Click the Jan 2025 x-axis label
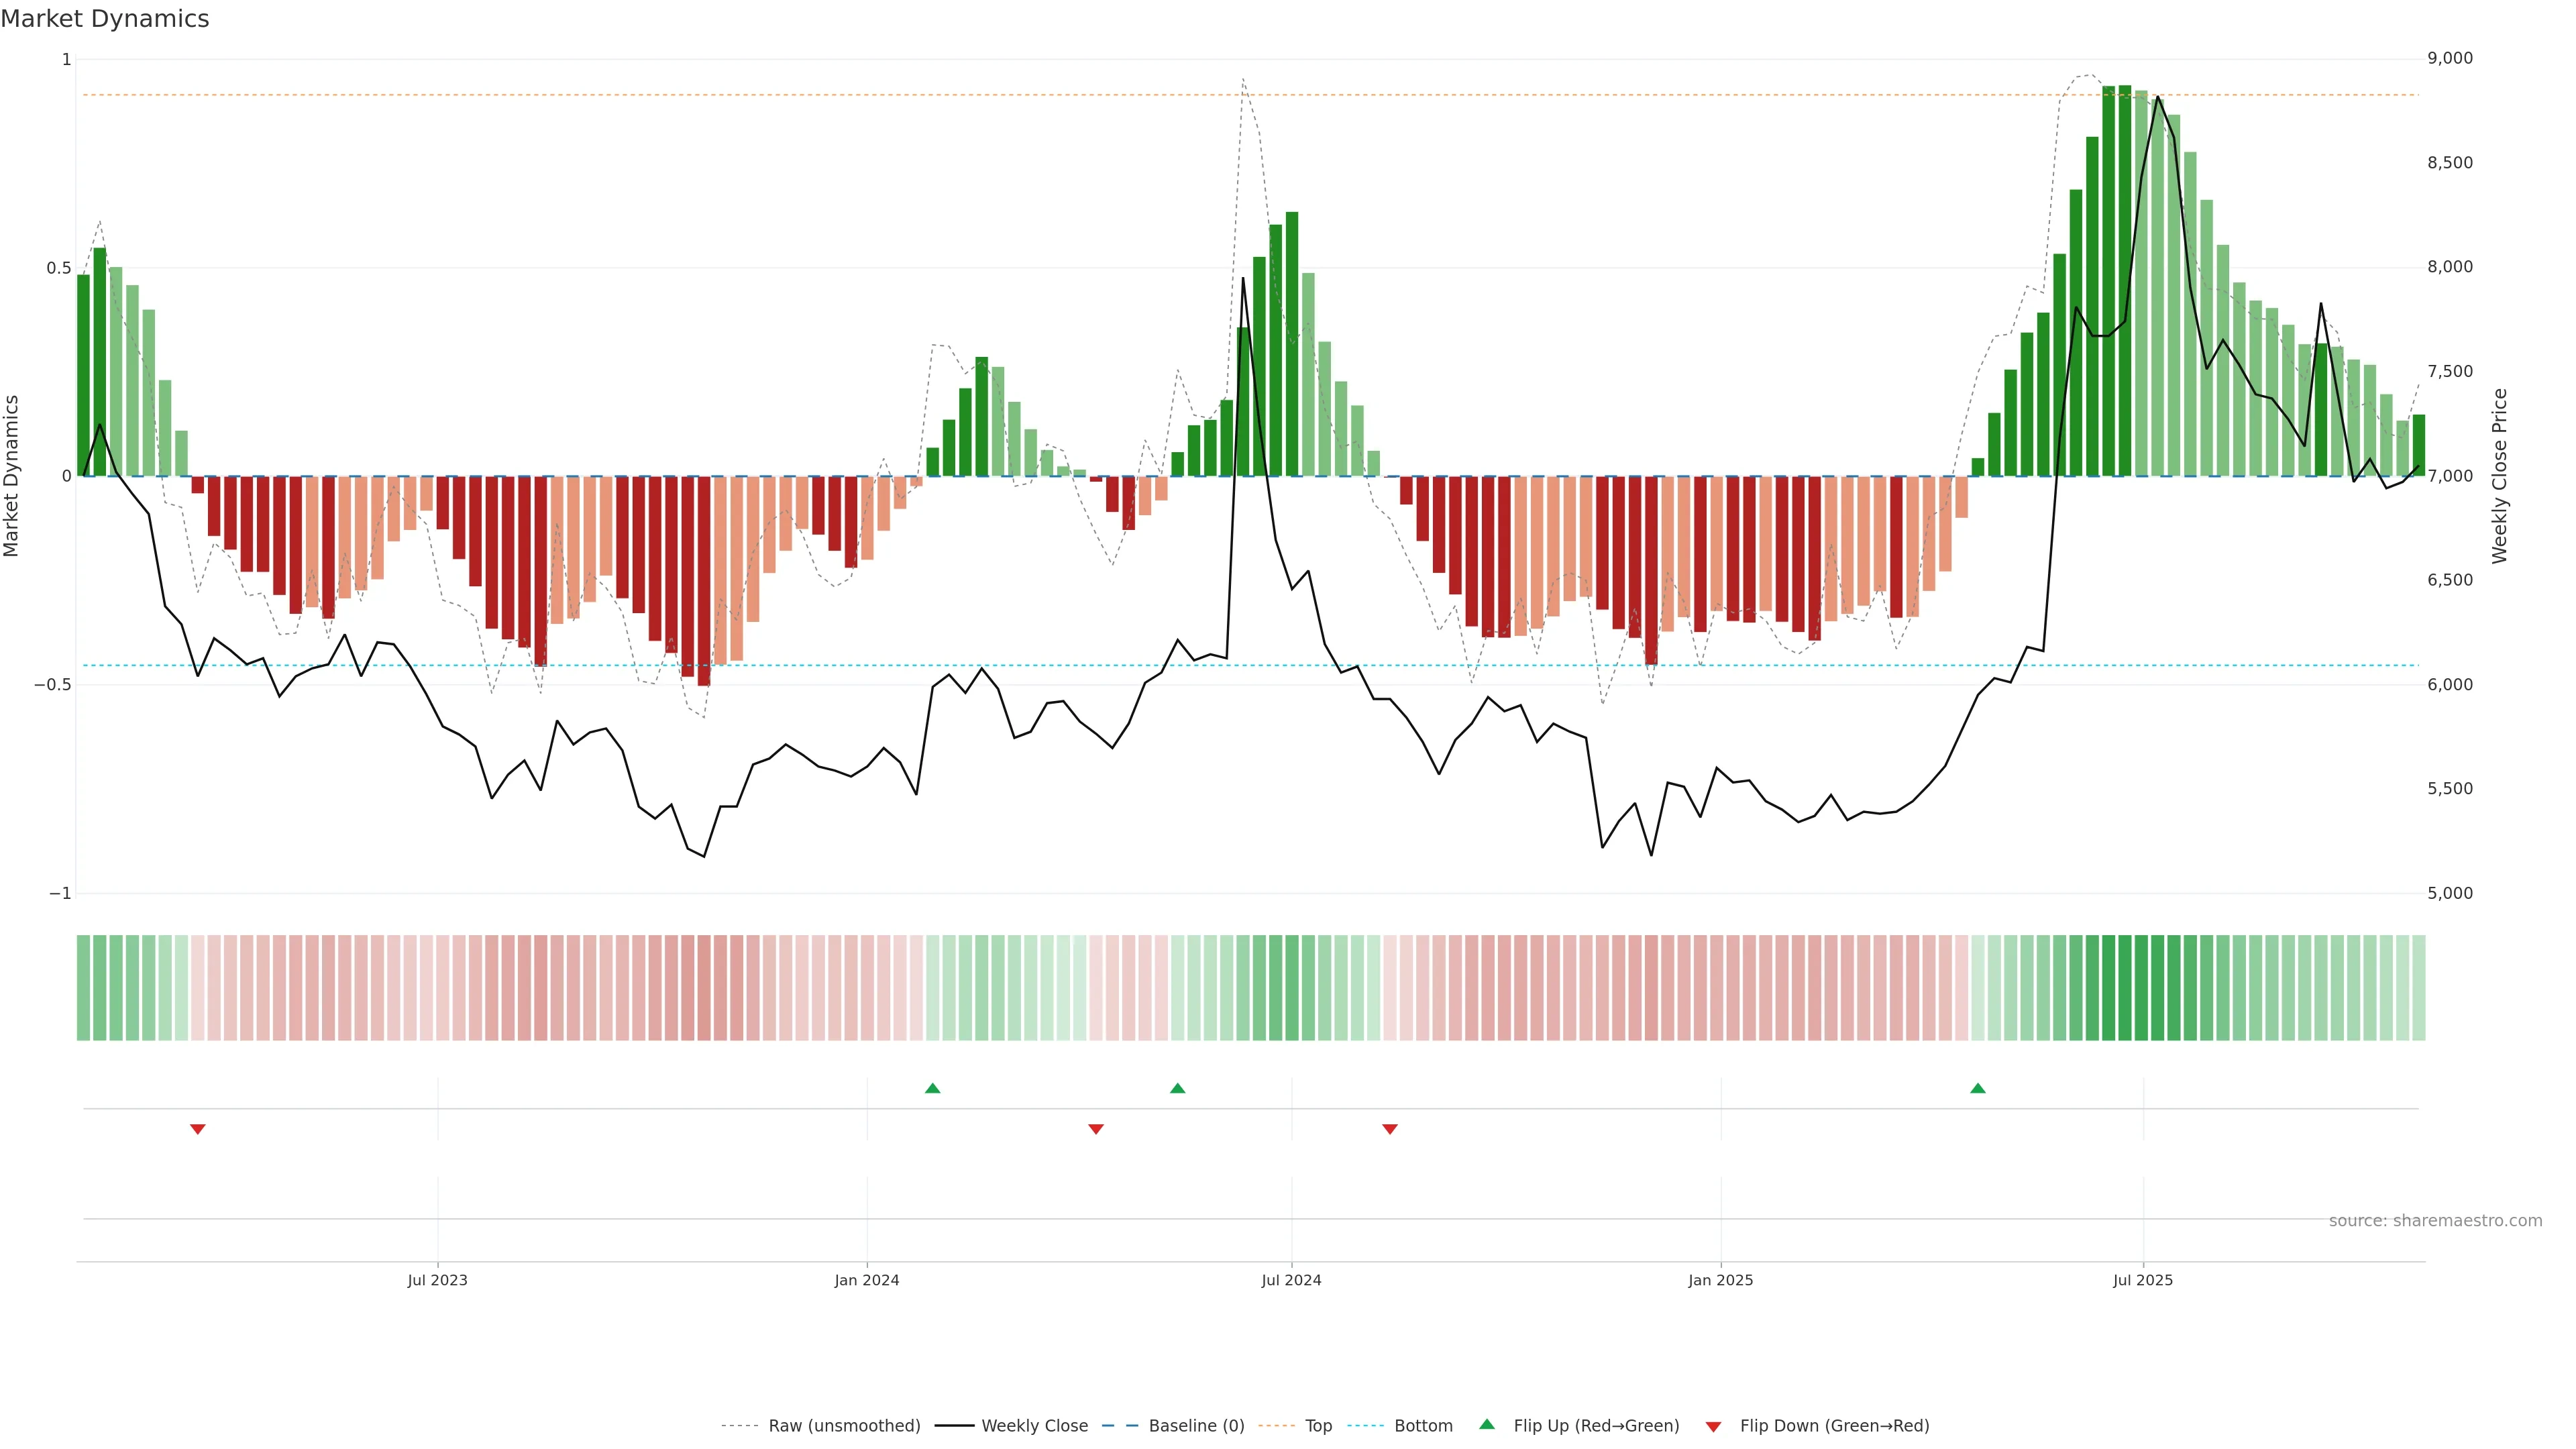 [x=1720, y=1280]
